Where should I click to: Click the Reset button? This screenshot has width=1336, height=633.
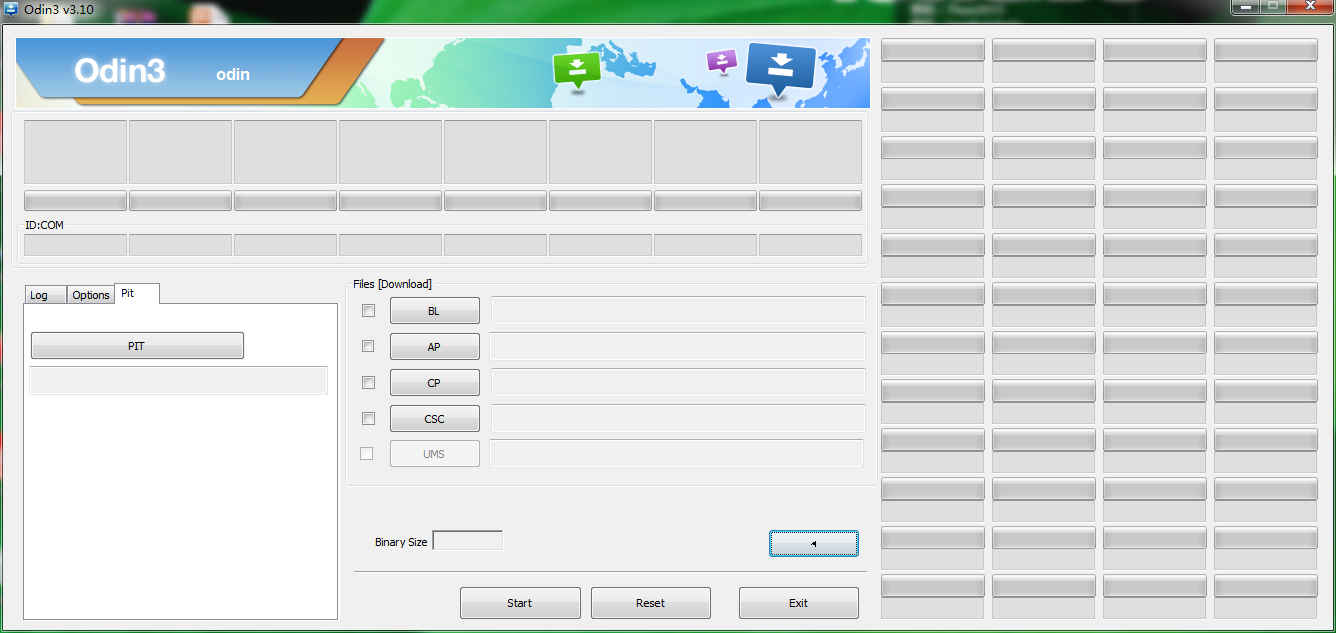(650, 603)
